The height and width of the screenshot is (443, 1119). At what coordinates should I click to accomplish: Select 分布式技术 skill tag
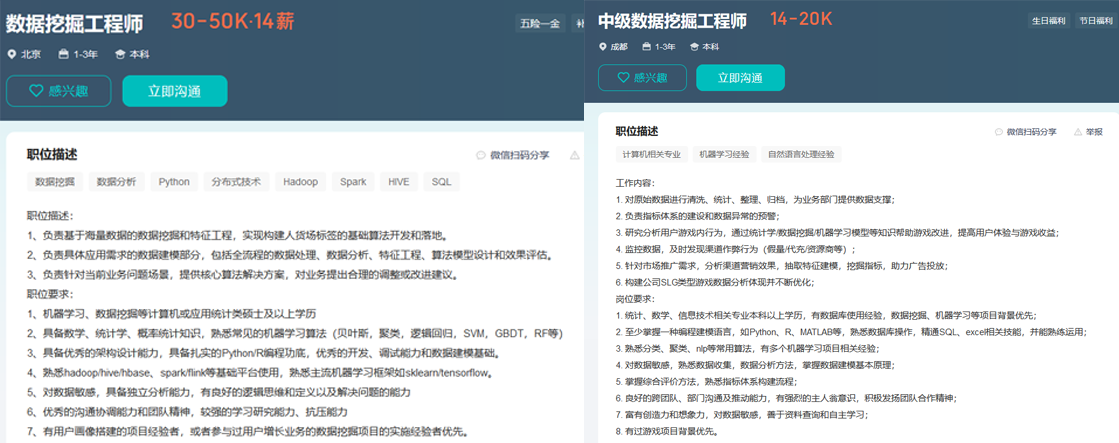(x=236, y=182)
